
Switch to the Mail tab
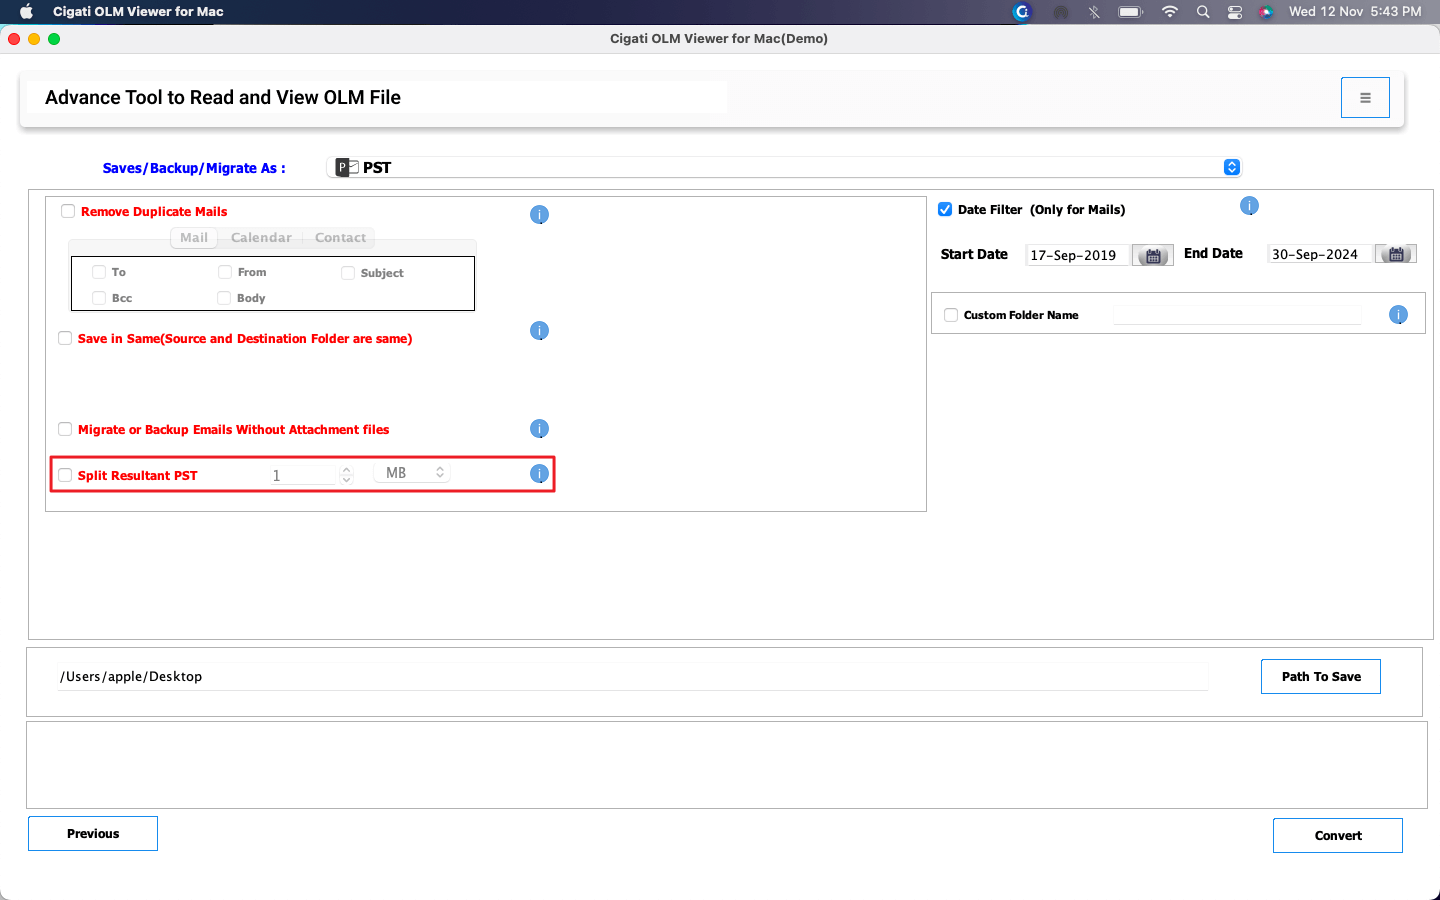194,238
